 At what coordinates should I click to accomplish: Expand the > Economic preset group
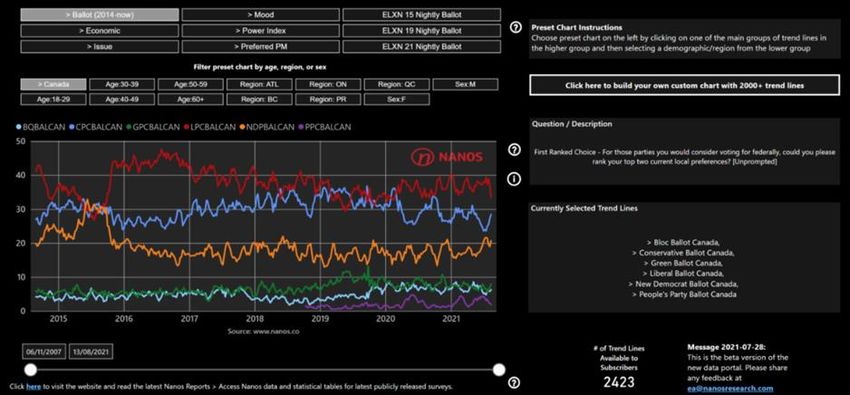coord(100,31)
